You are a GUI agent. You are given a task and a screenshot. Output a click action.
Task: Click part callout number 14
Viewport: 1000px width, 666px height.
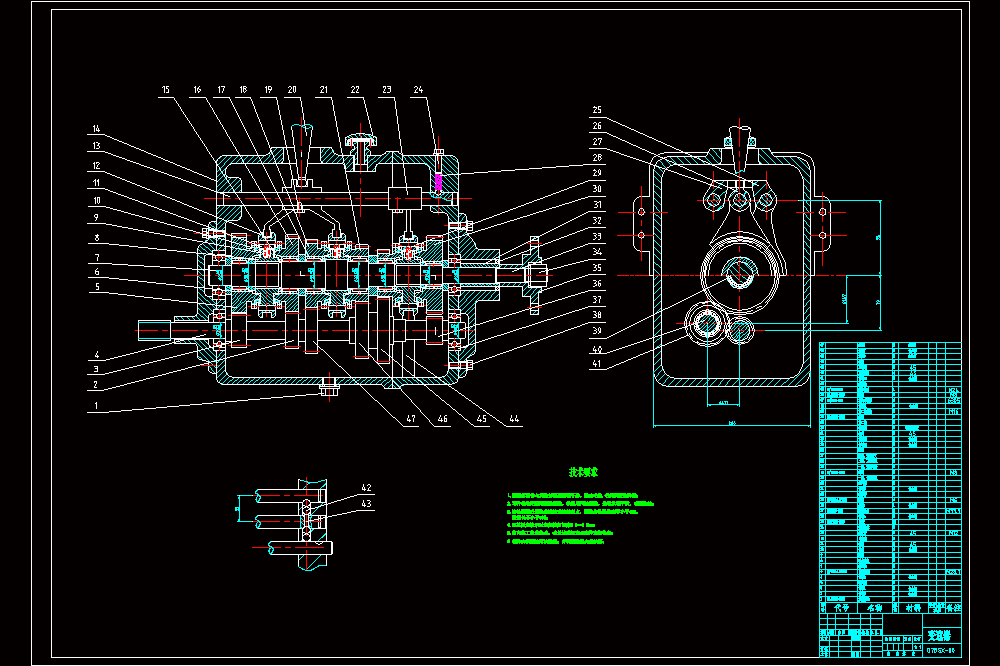pos(96,129)
